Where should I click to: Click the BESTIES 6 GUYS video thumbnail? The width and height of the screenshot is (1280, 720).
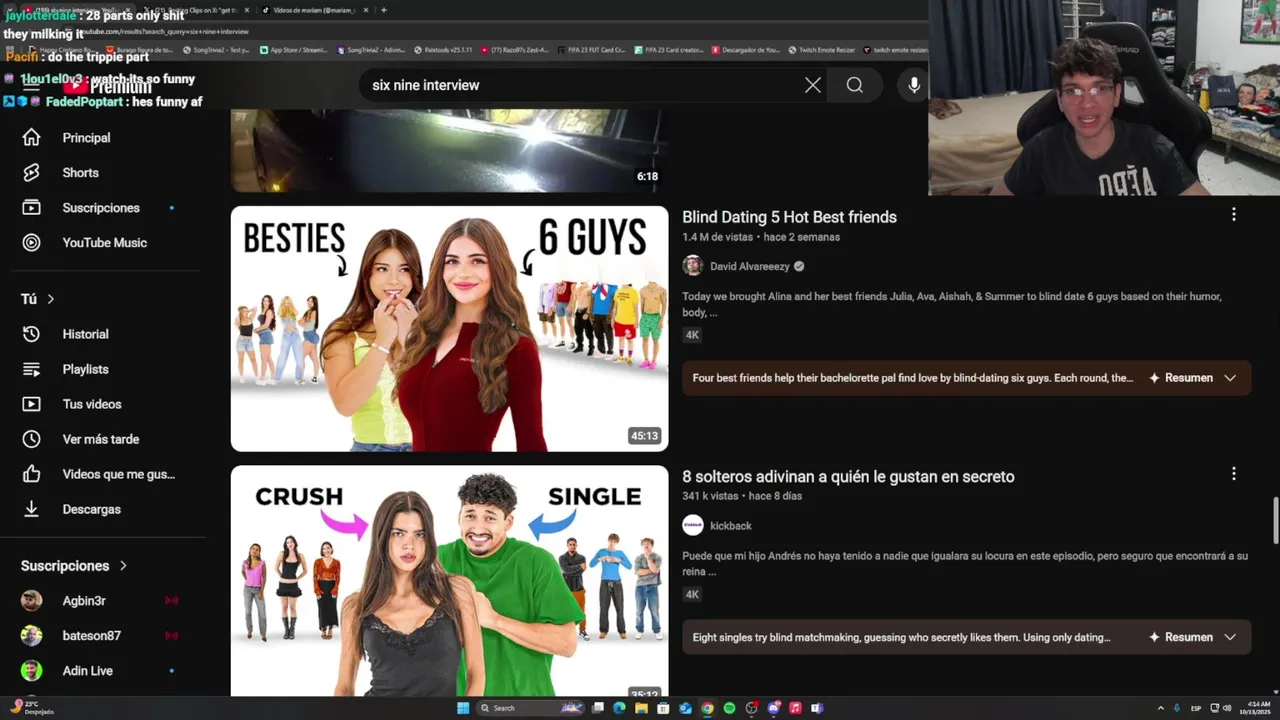pyautogui.click(x=449, y=329)
